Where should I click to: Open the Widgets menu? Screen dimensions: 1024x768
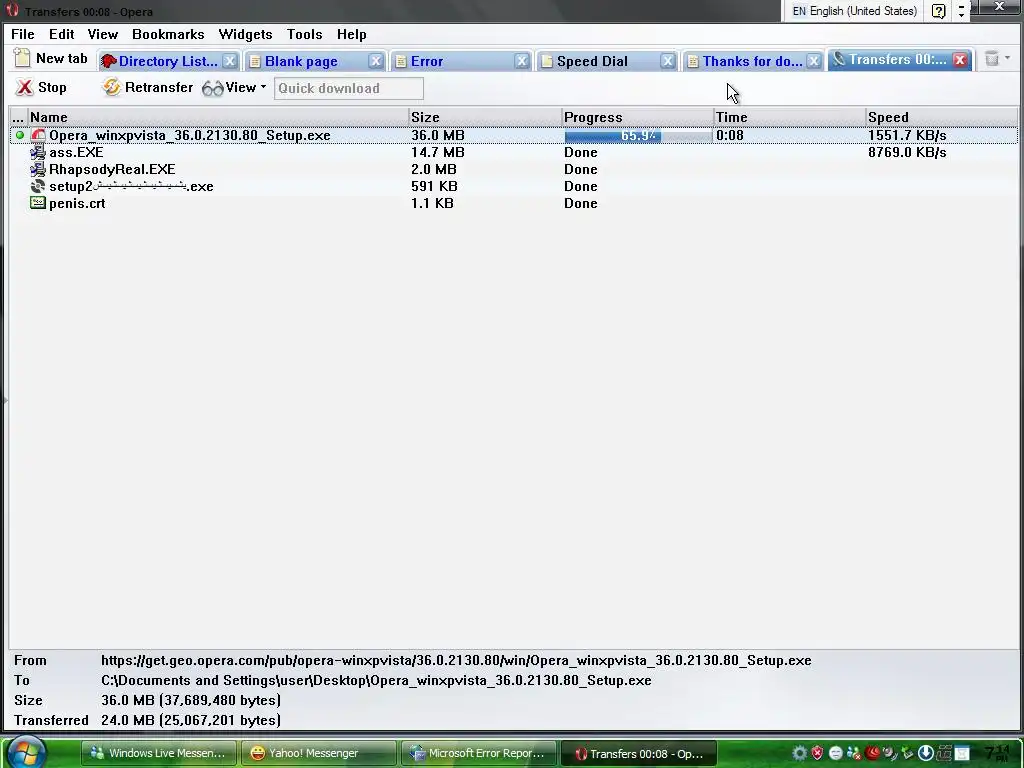245,34
